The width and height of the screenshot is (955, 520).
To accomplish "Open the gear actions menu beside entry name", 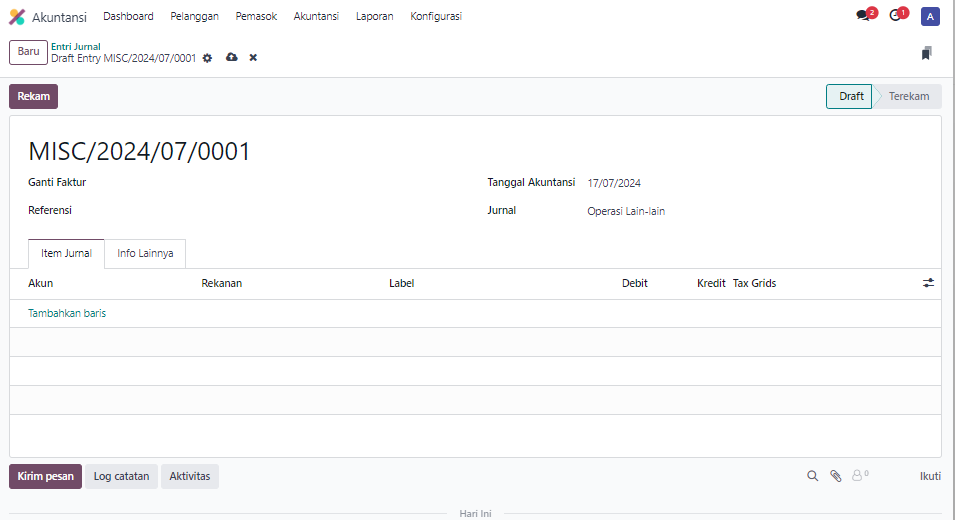I will click(208, 58).
